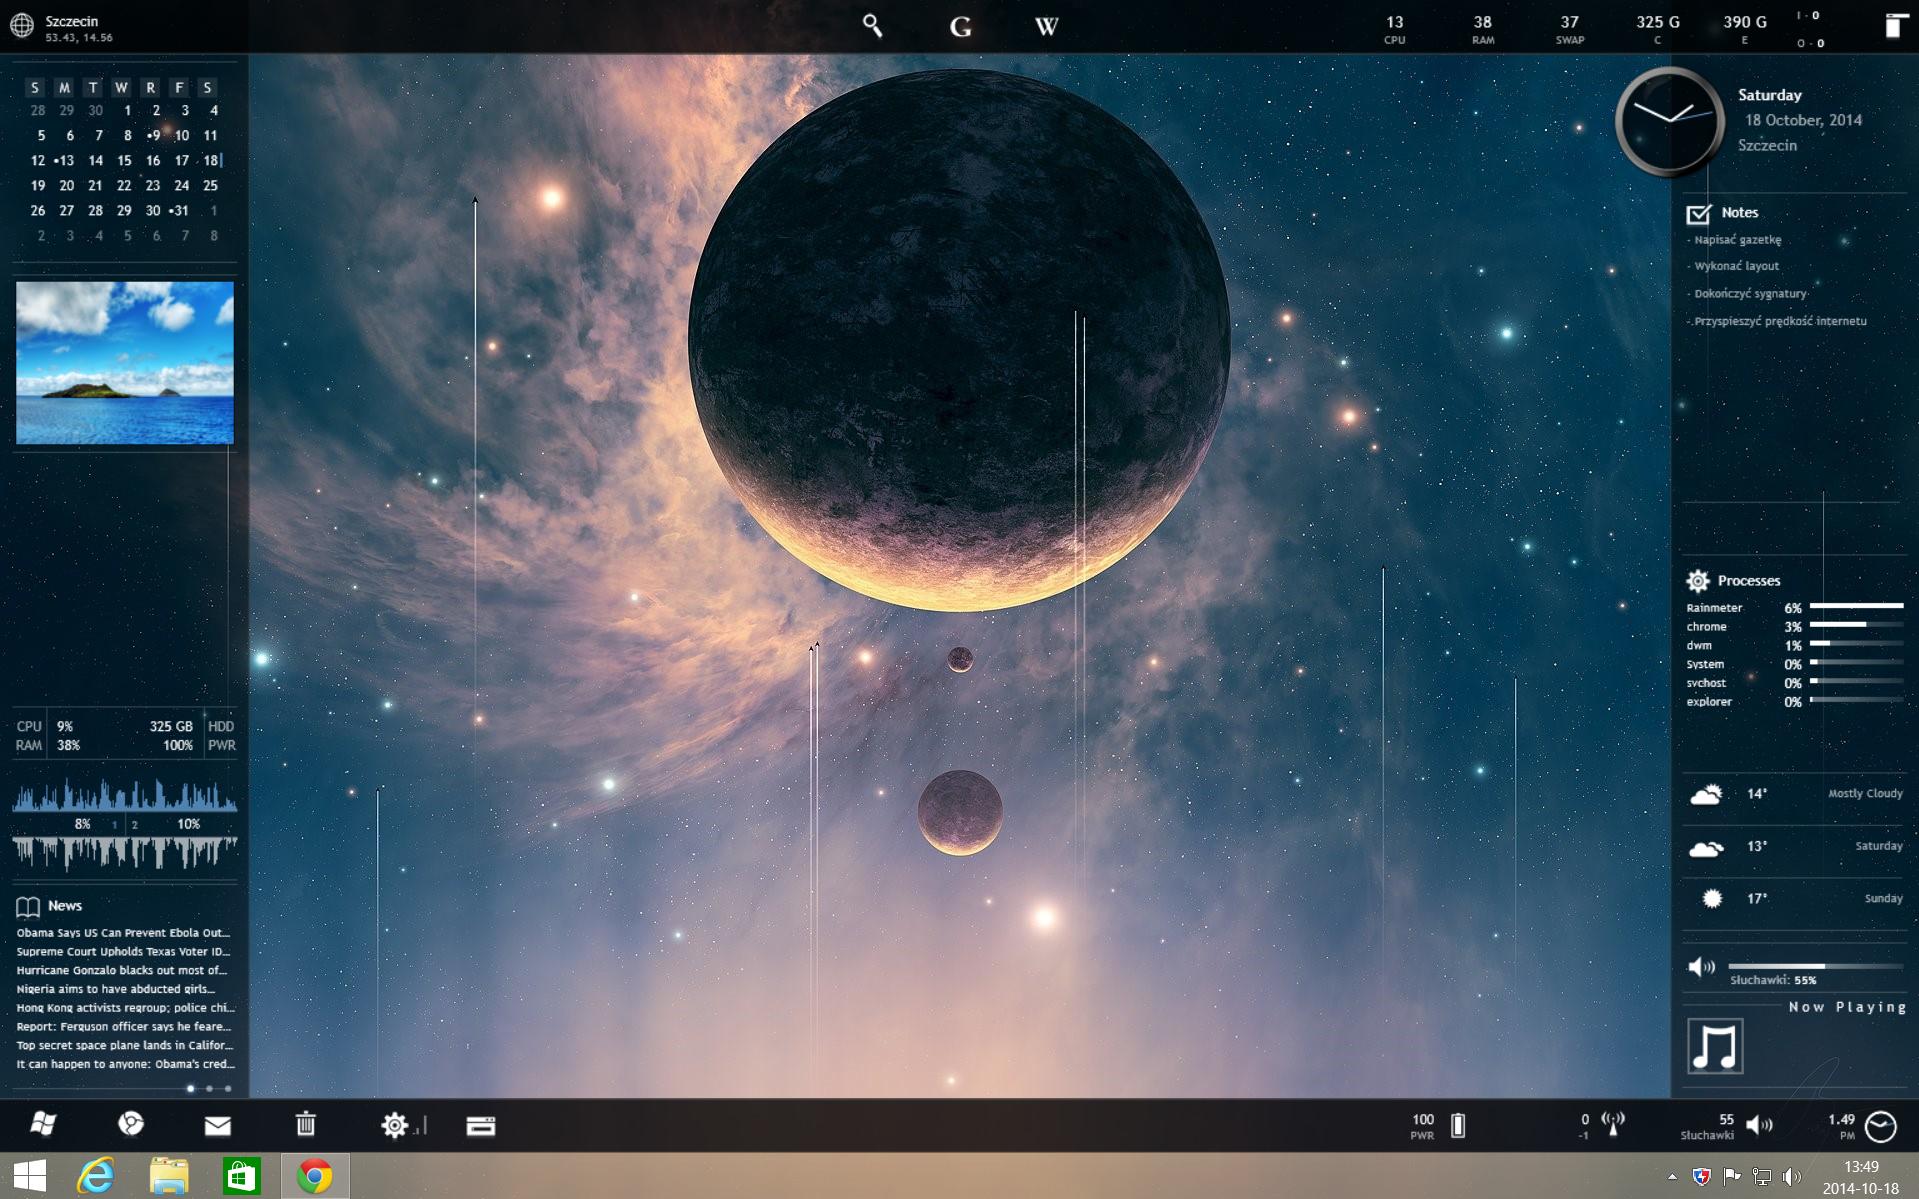Screen dimensions: 1919x1199
Task: Click the '18 October, 2014' date text
Action: pos(1803,120)
